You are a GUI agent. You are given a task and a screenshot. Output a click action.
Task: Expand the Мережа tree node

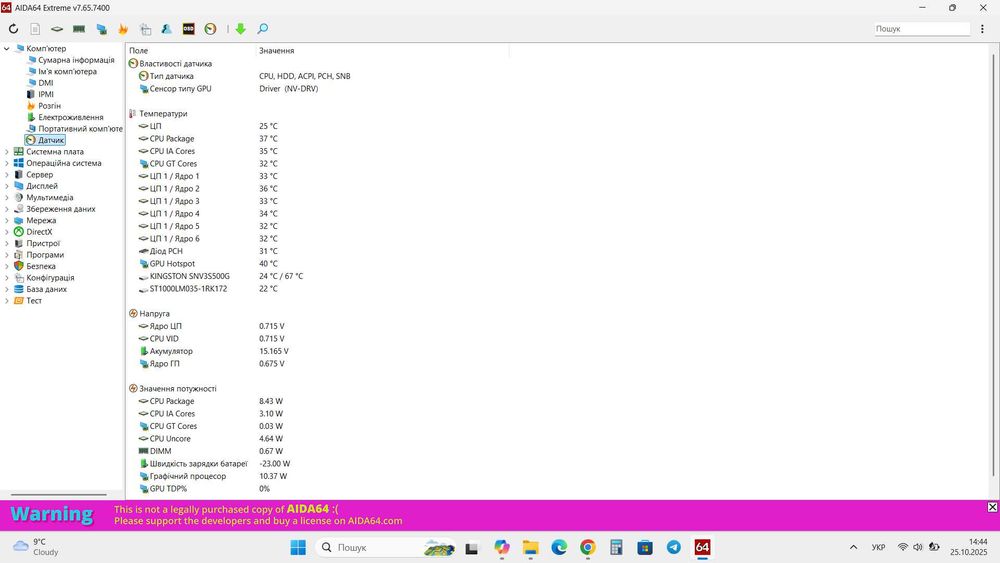pyautogui.click(x=6, y=221)
